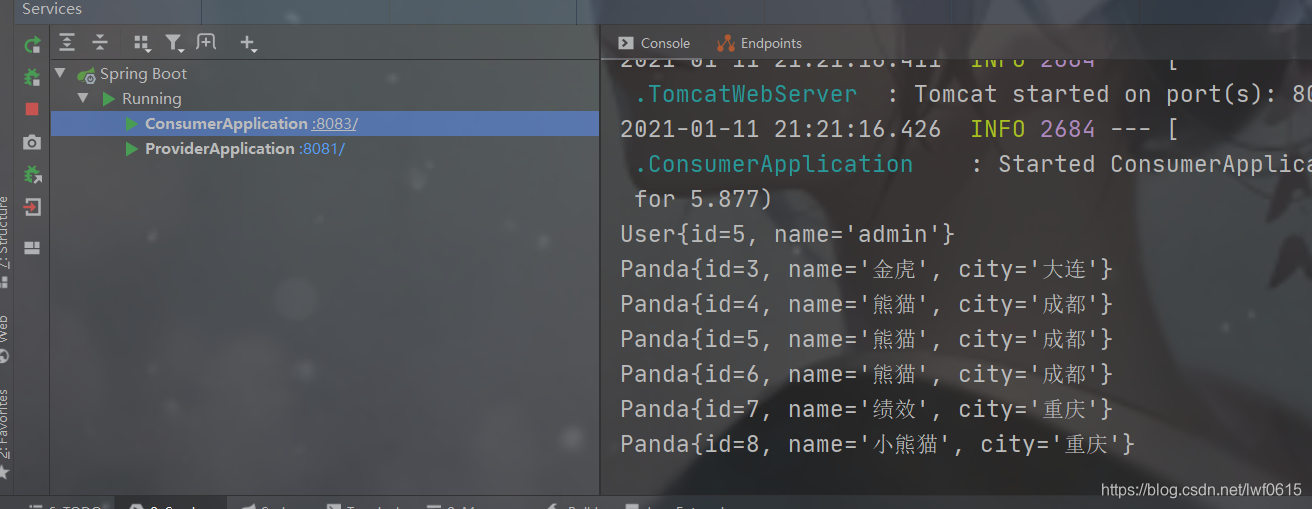Screen dimensions: 1312x509
Task: Click Rerun in Debug mode bug icon
Action: click(32, 77)
